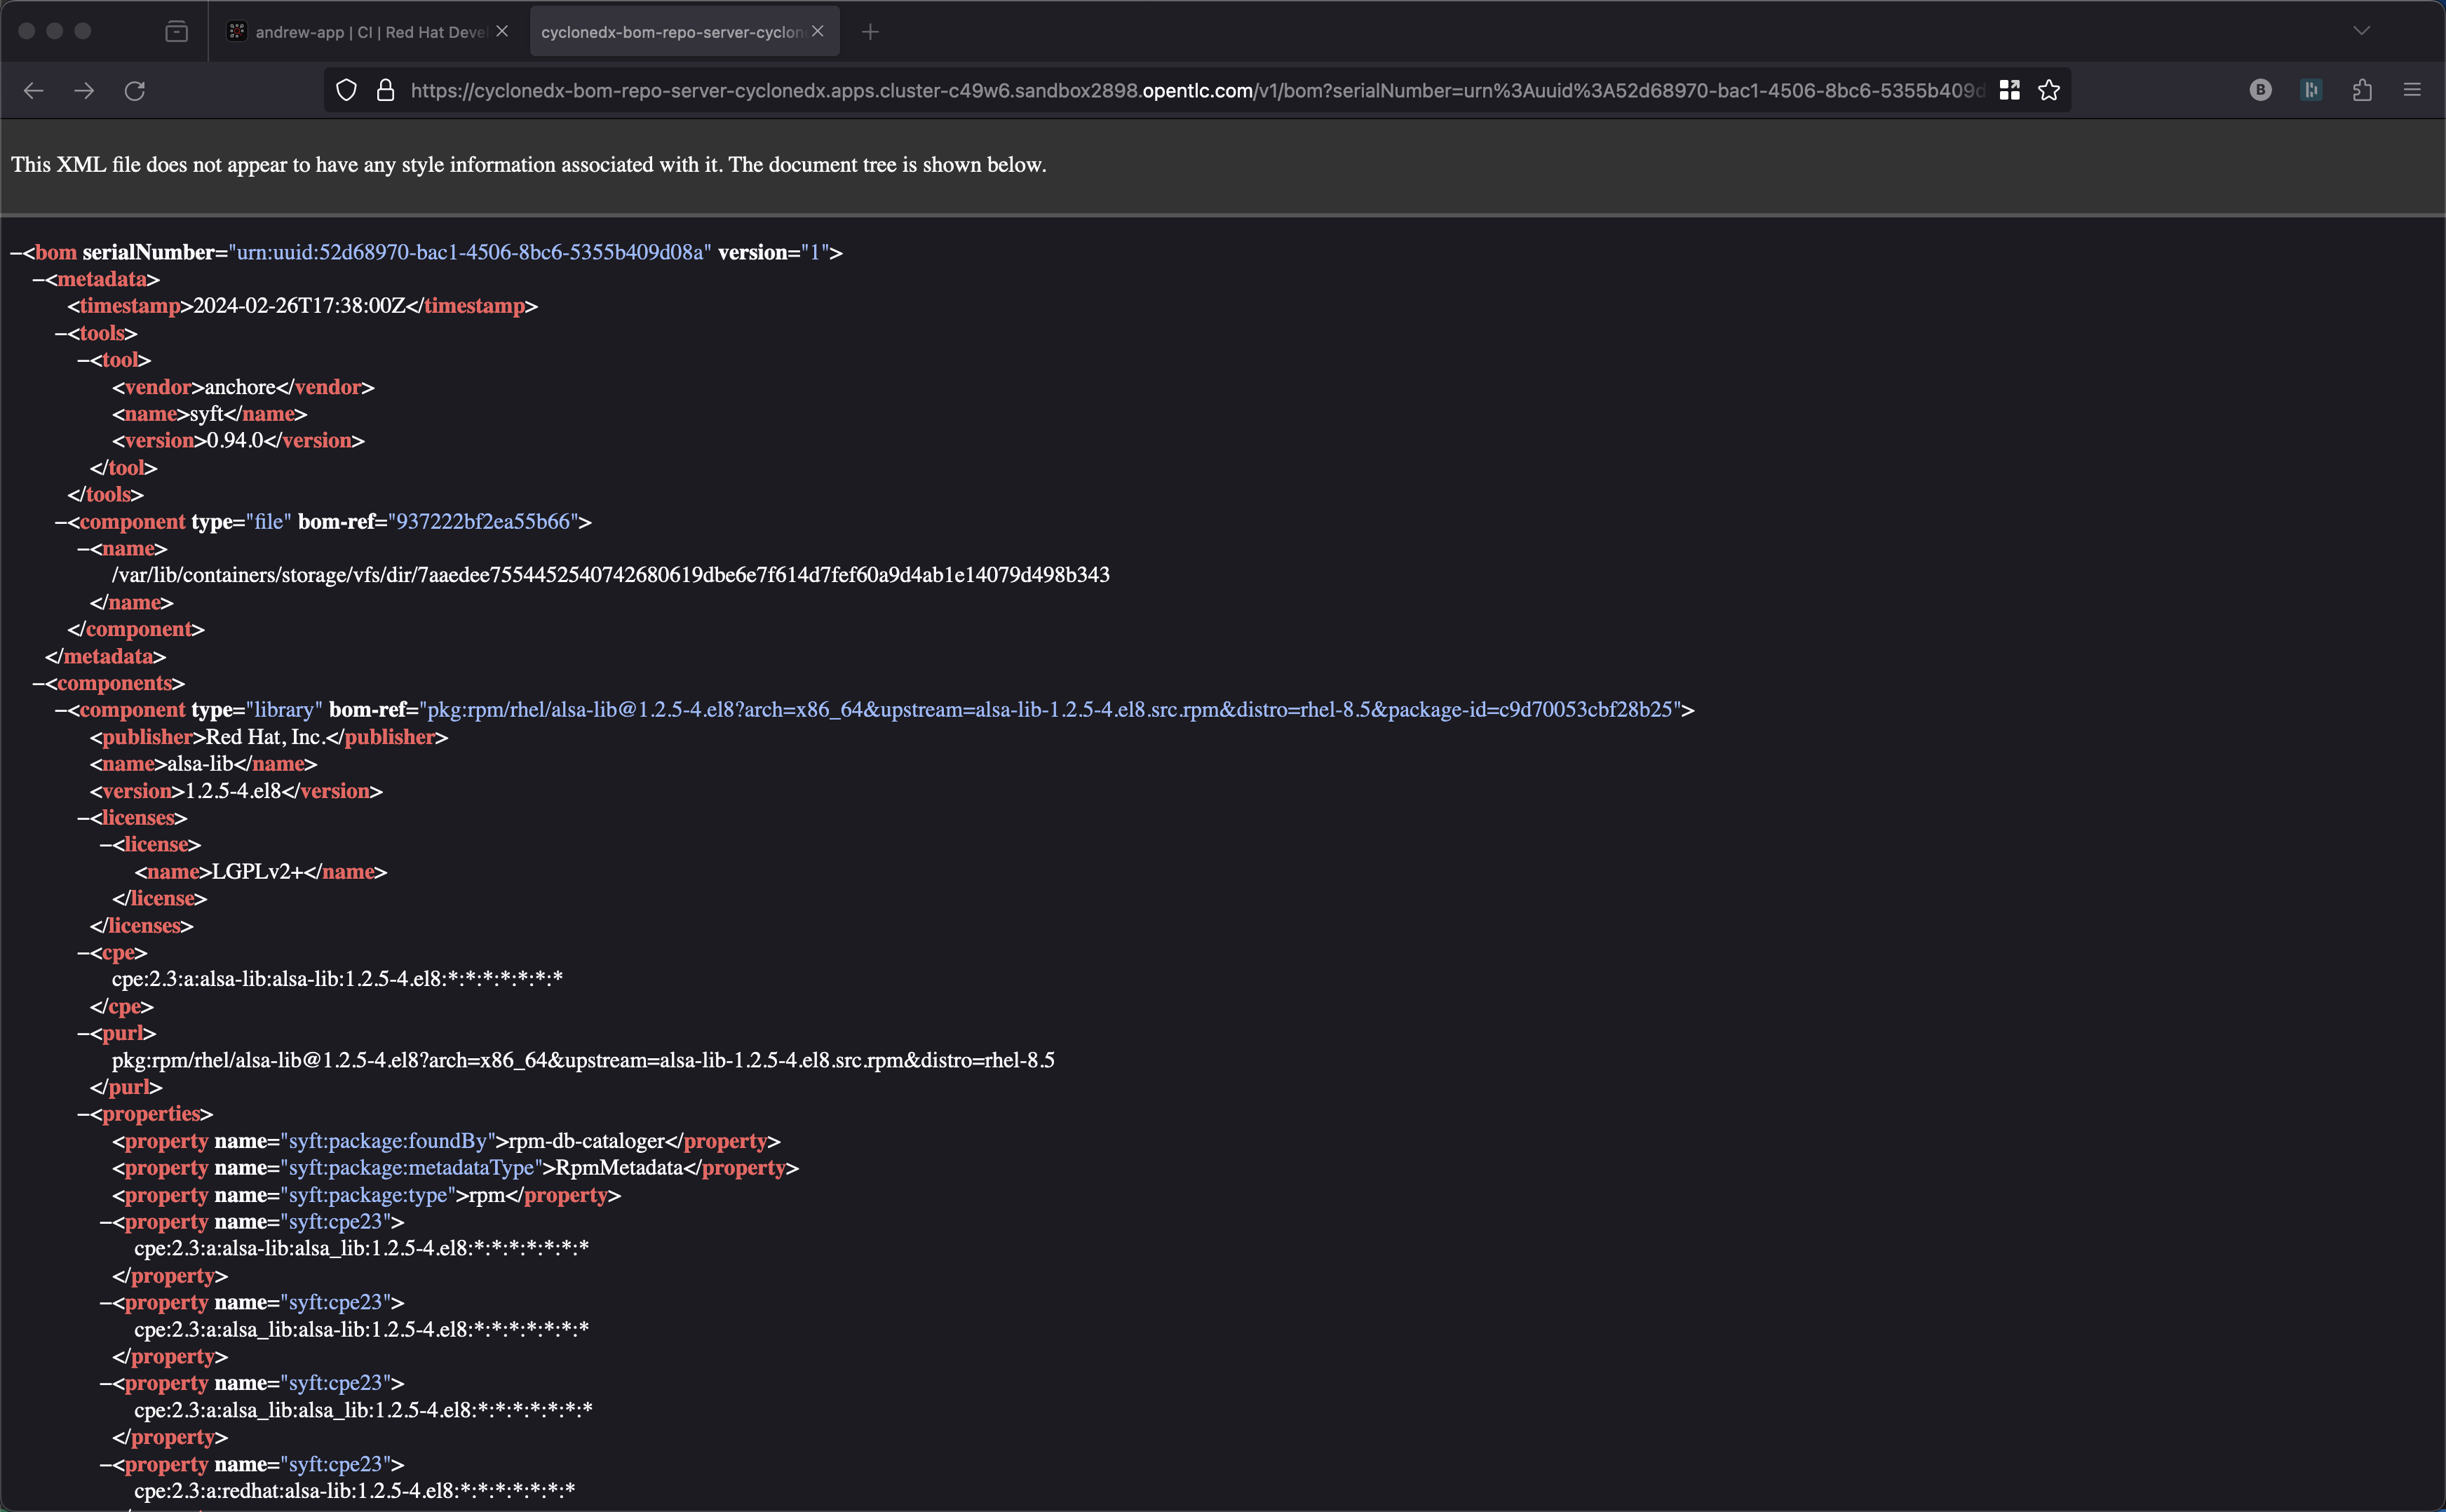Collapse the components XML node
Screen dimensions: 2446x1512
click(38, 684)
